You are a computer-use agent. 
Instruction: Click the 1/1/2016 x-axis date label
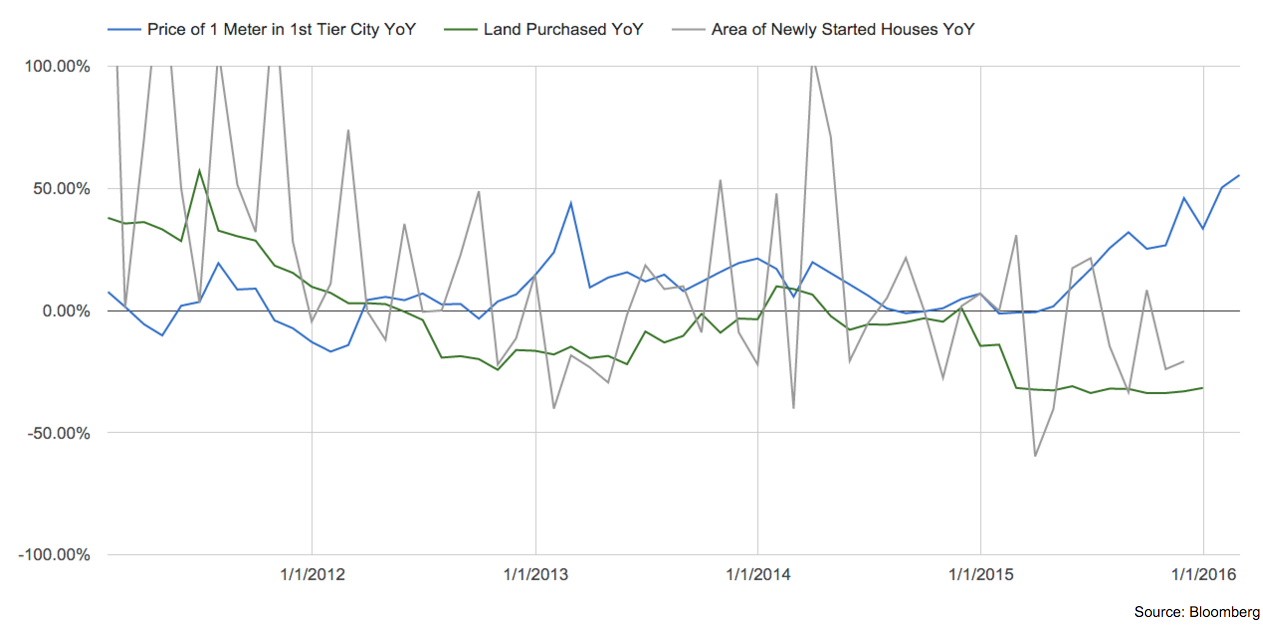click(x=1203, y=575)
